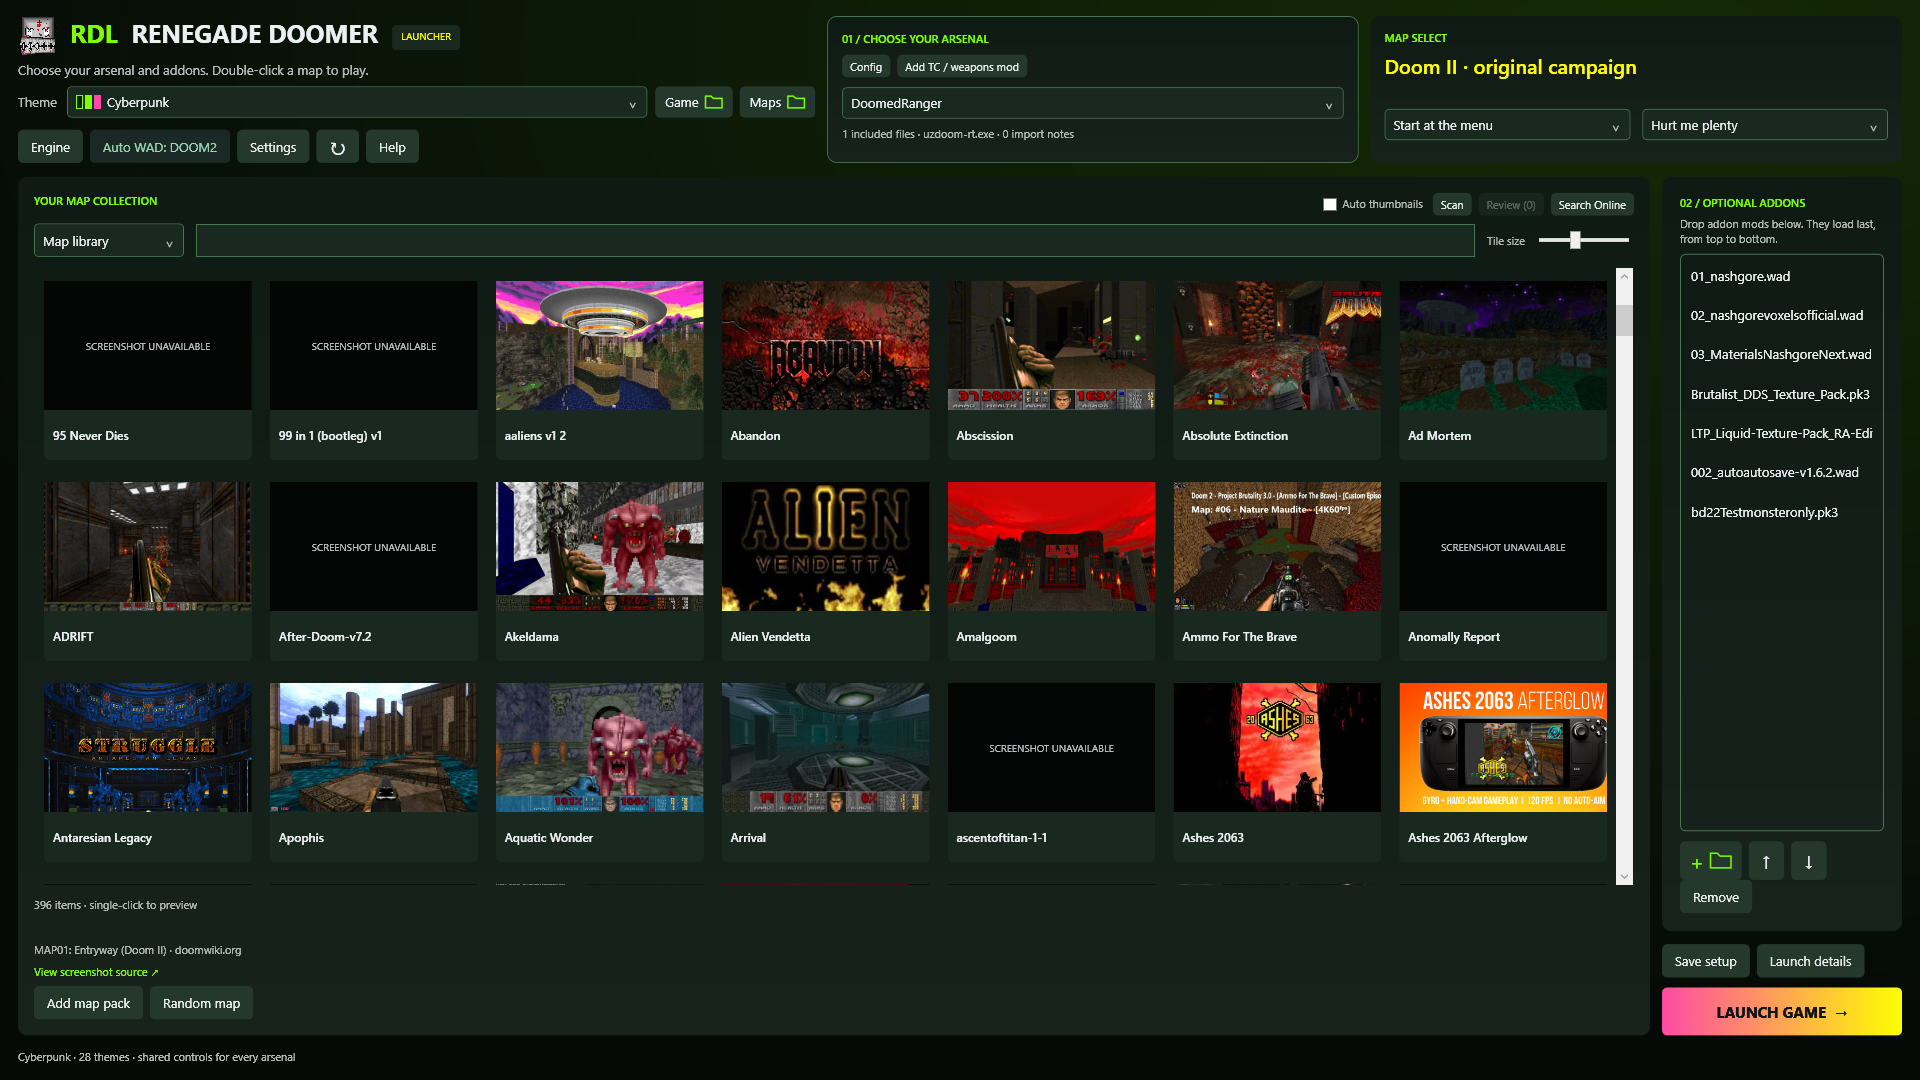Move selected addon down with arrow

(1808, 861)
